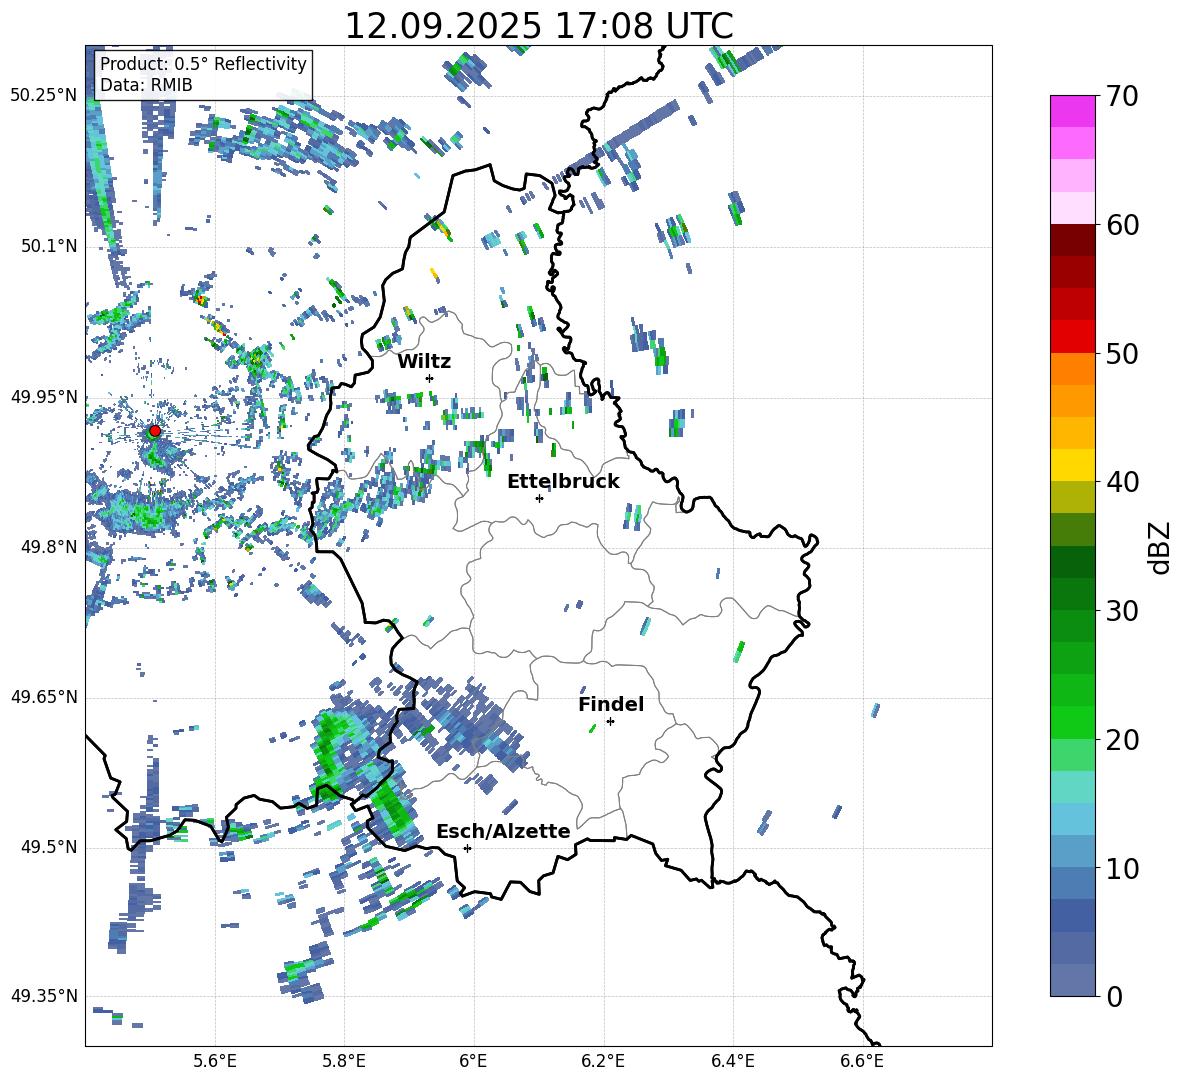Click the 6°E longitude label
The image size is (1184, 1081).
point(473,1062)
